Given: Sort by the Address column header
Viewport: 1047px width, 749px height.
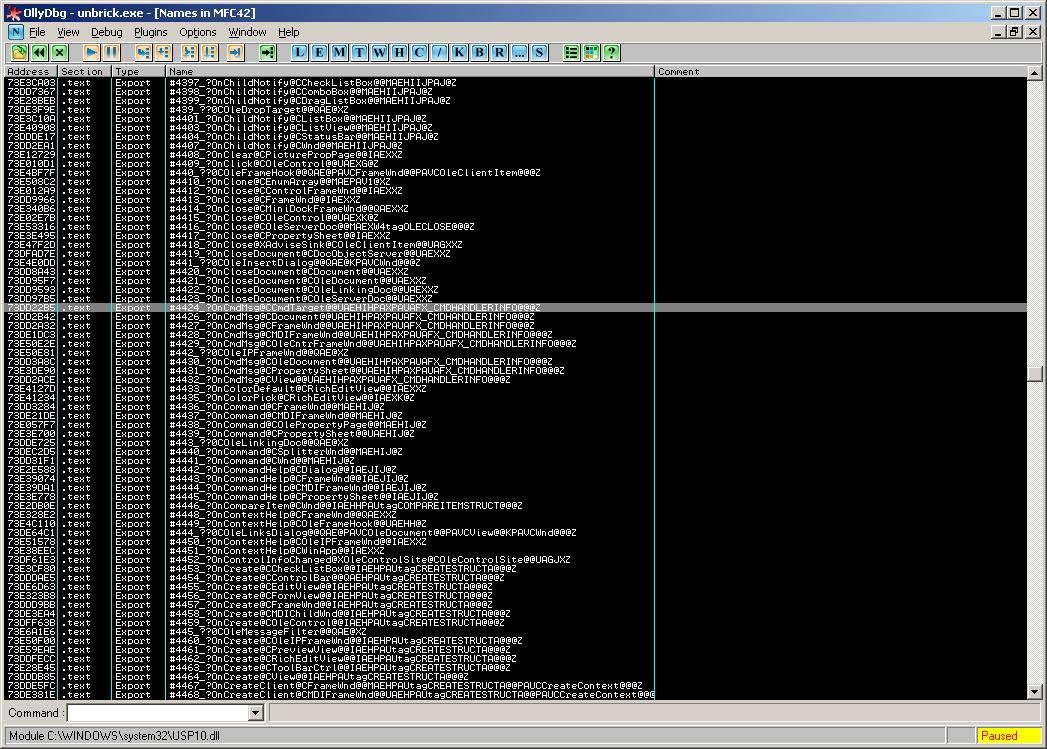Looking at the screenshot, I should click(31, 71).
